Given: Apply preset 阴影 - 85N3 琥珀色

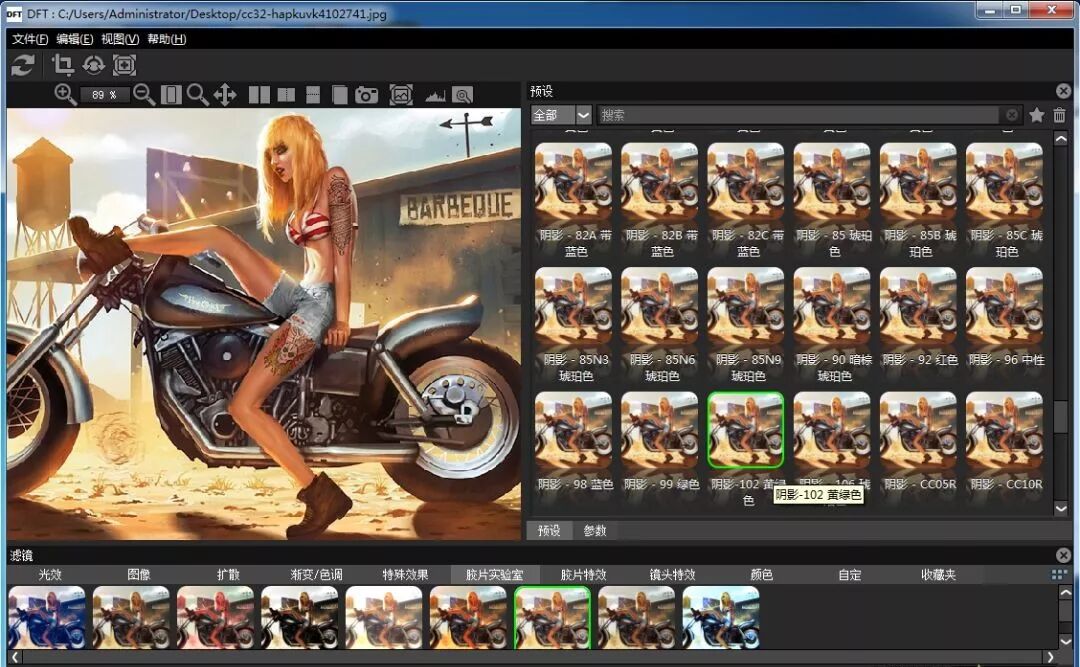Looking at the screenshot, I should point(573,306).
